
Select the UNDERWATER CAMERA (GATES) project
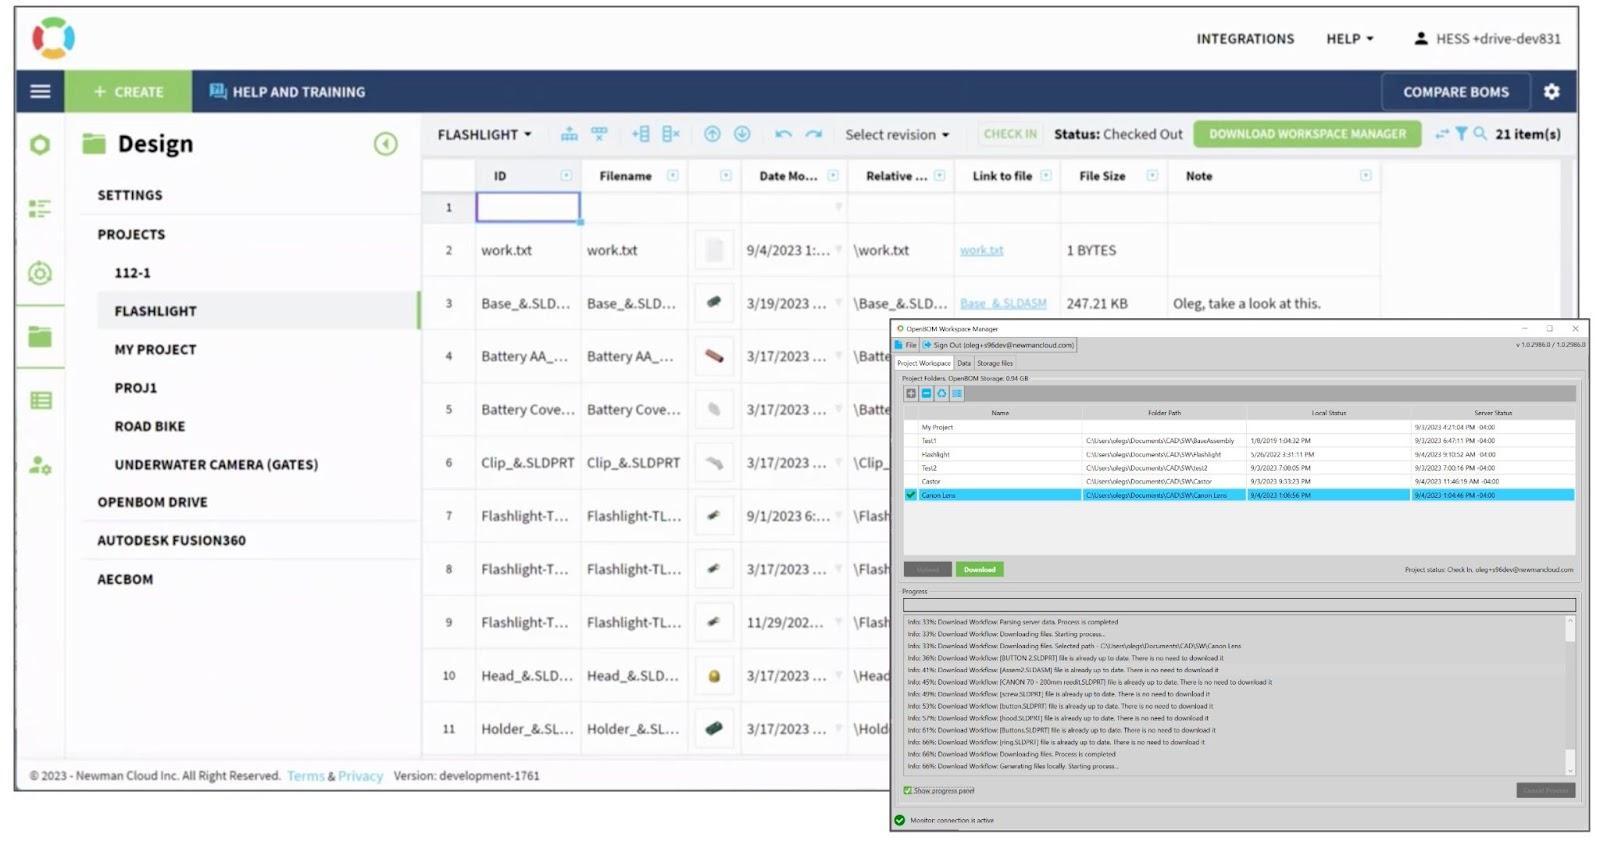click(216, 465)
